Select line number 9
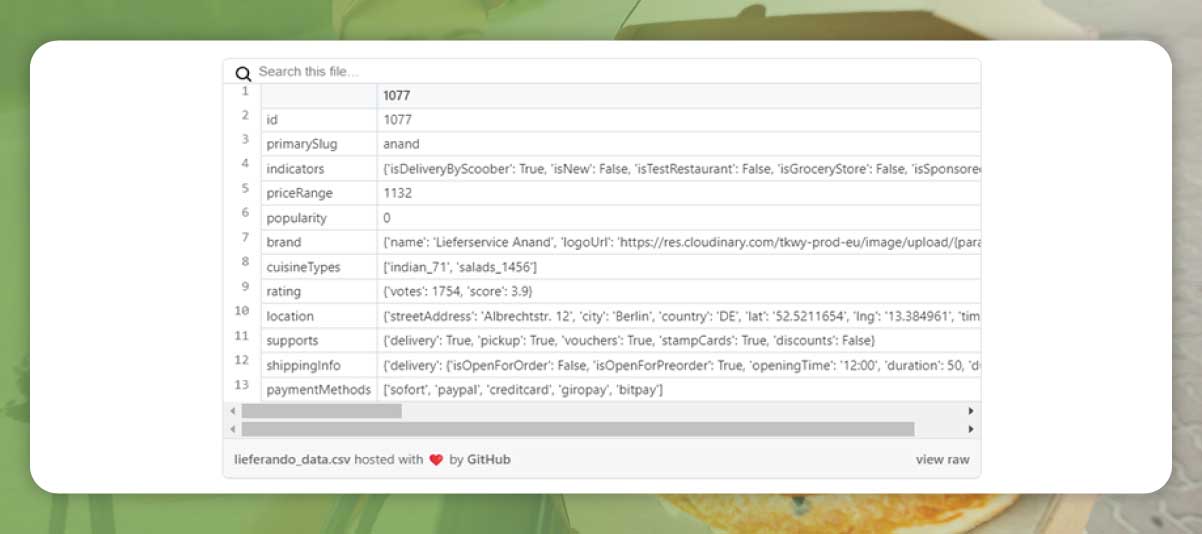Viewport: 1202px width, 534px height. pyautogui.click(x=244, y=287)
